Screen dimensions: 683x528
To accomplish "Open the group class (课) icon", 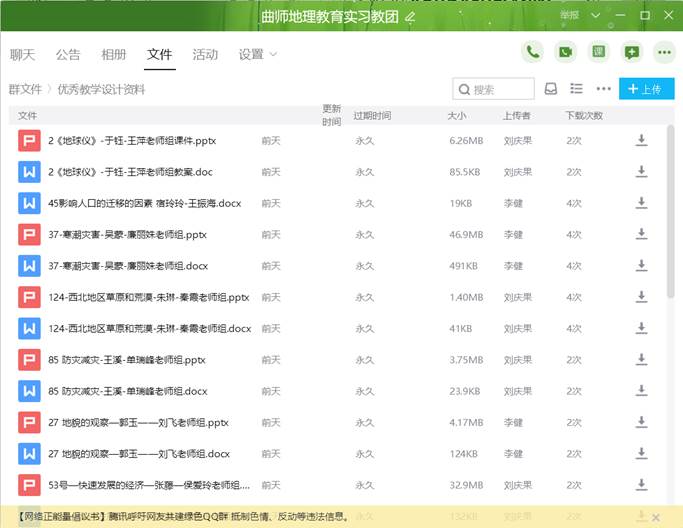I will coord(598,53).
